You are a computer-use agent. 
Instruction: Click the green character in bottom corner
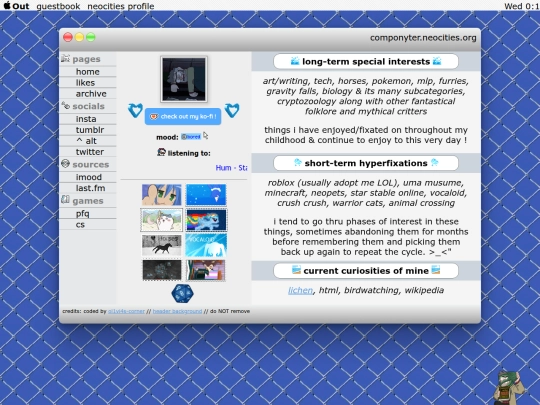[509, 387]
